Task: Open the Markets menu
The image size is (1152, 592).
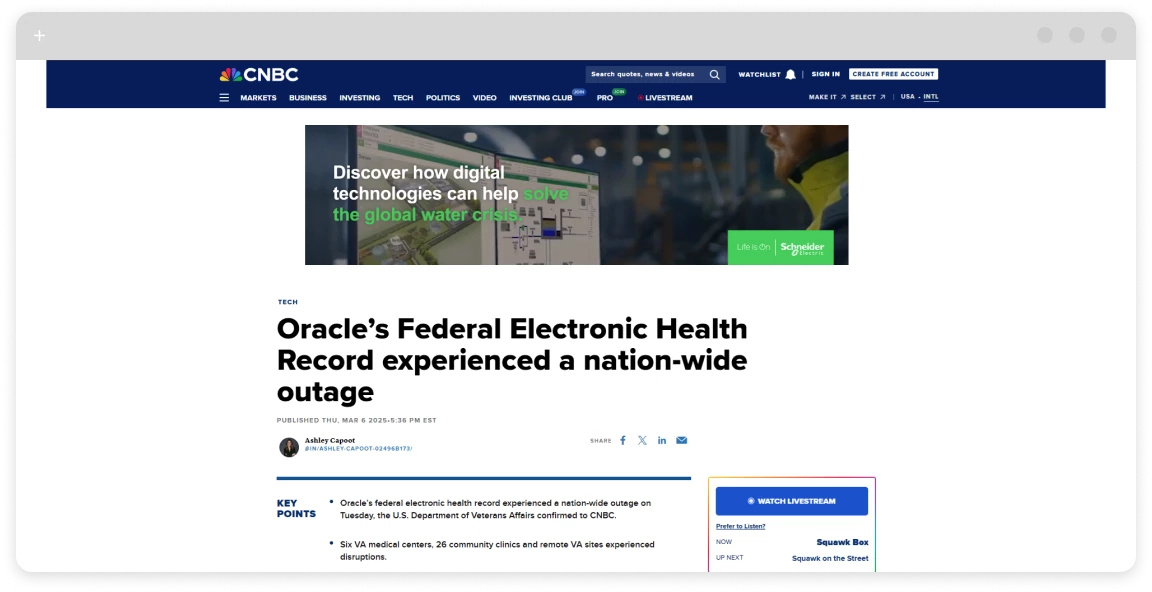Action: [x=259, y=98]
